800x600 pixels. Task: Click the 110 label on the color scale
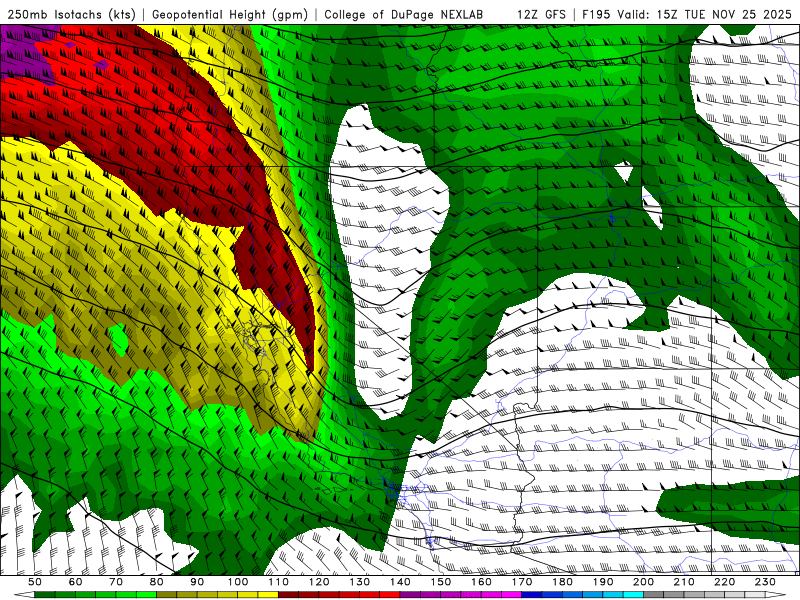tap(278, 582)
